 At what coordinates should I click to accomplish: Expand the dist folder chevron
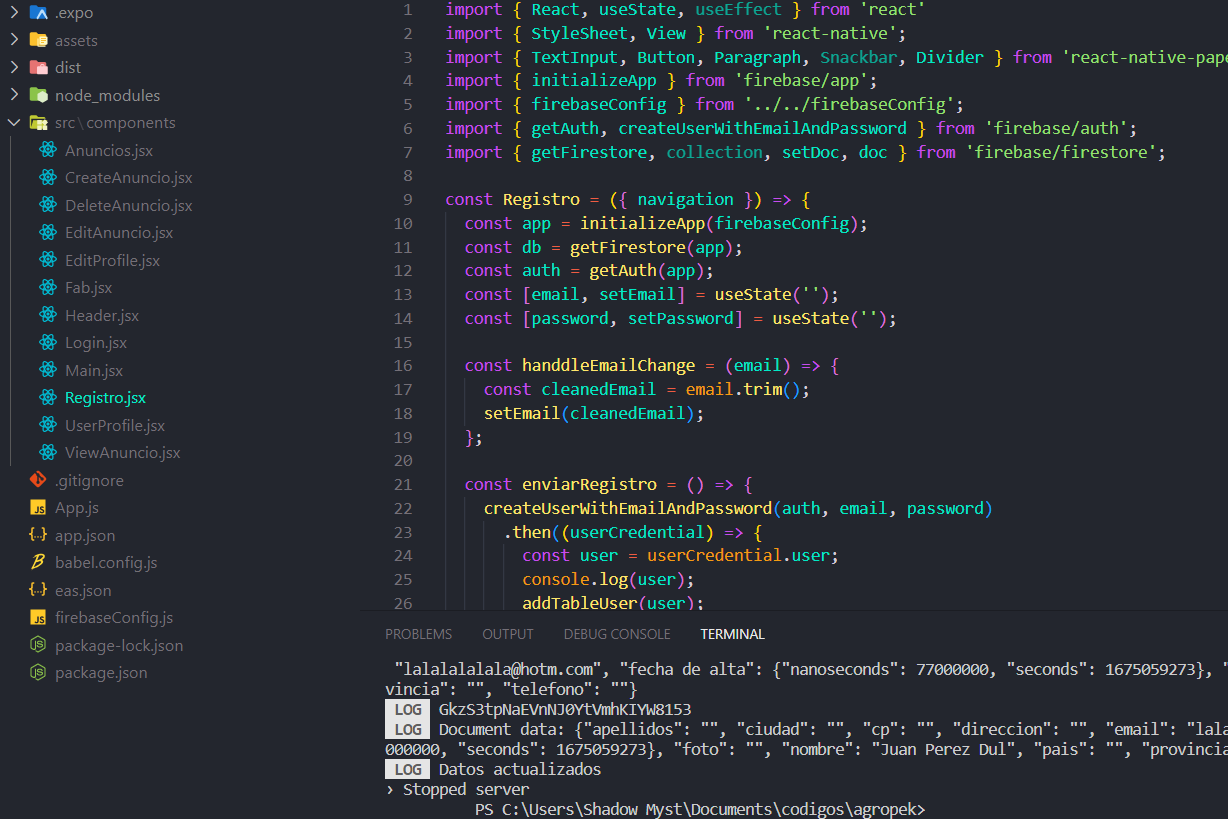tap(13, 68)
